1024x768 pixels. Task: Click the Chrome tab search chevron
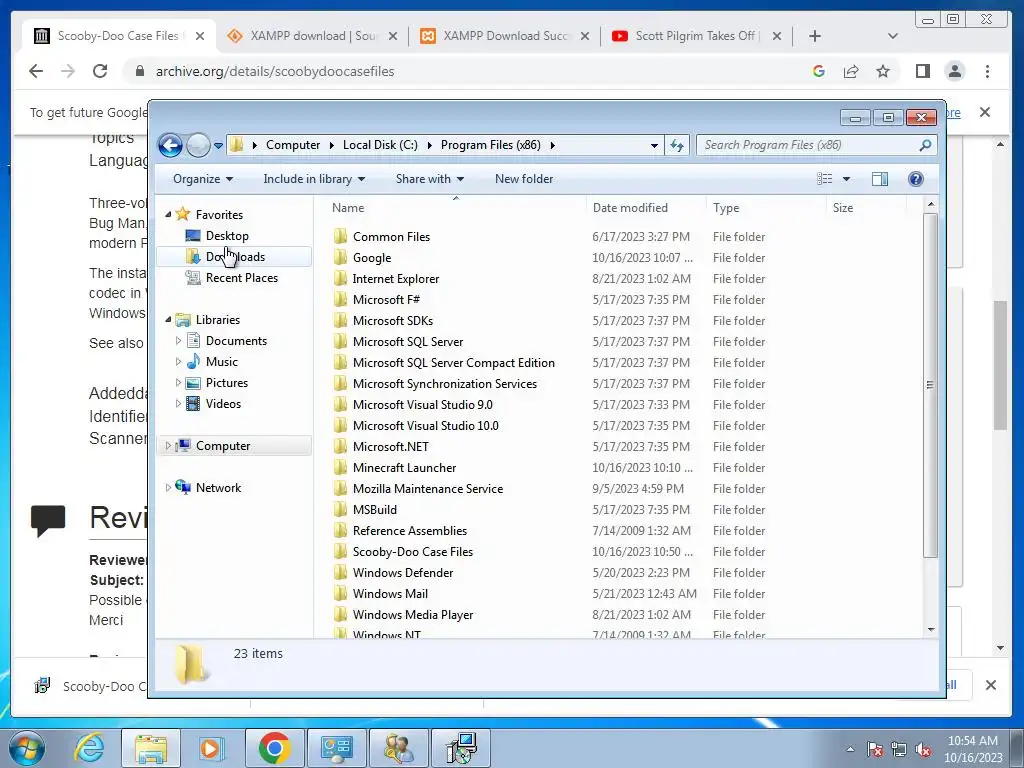point(893,36)
